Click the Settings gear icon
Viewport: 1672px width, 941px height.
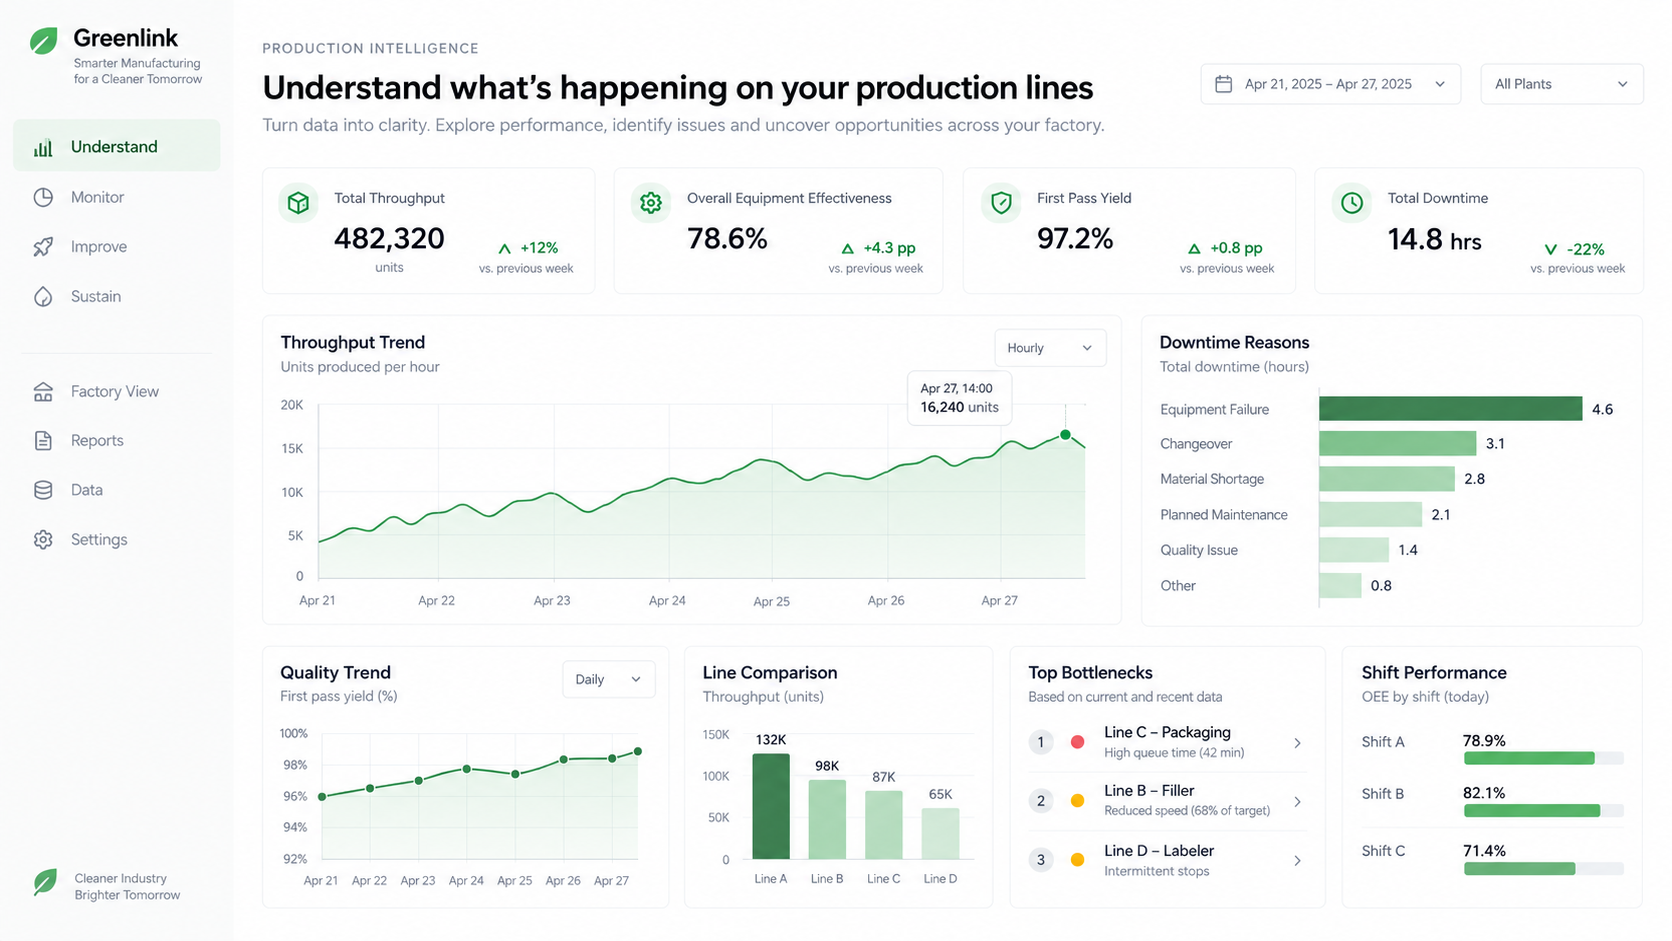tap(43, 540)
